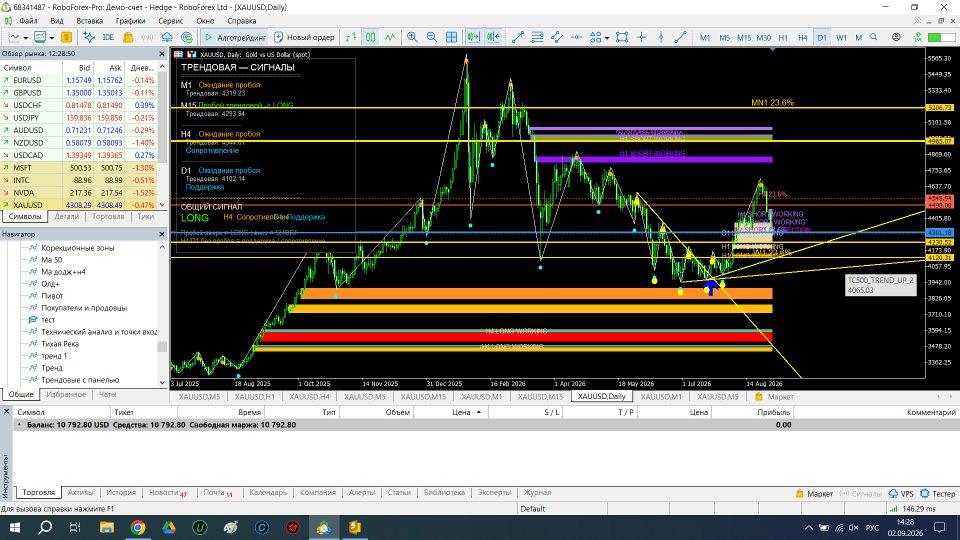Click the sparkle AI assistant icon

pyautogui.click(x=89, y=37)
